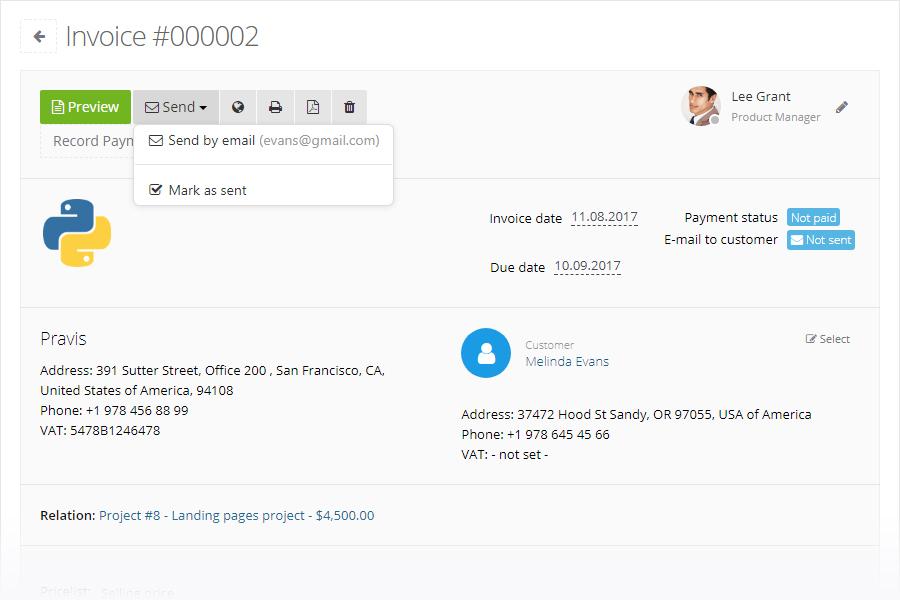Open Lee Grant's name
The image size is (900, 600).
(x=761, y=96)
